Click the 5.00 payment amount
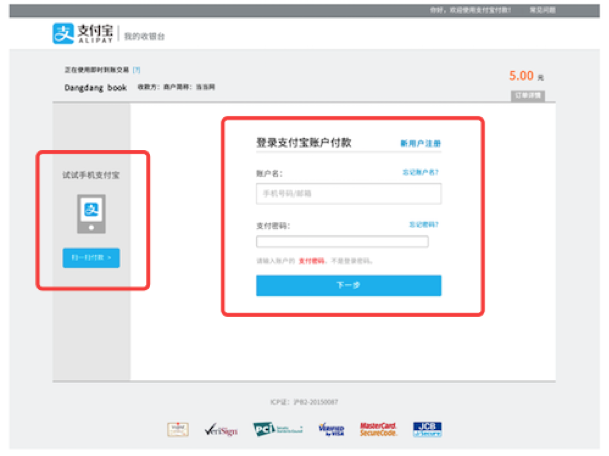Screen dimensions: 609x456 tap(521, 76)
